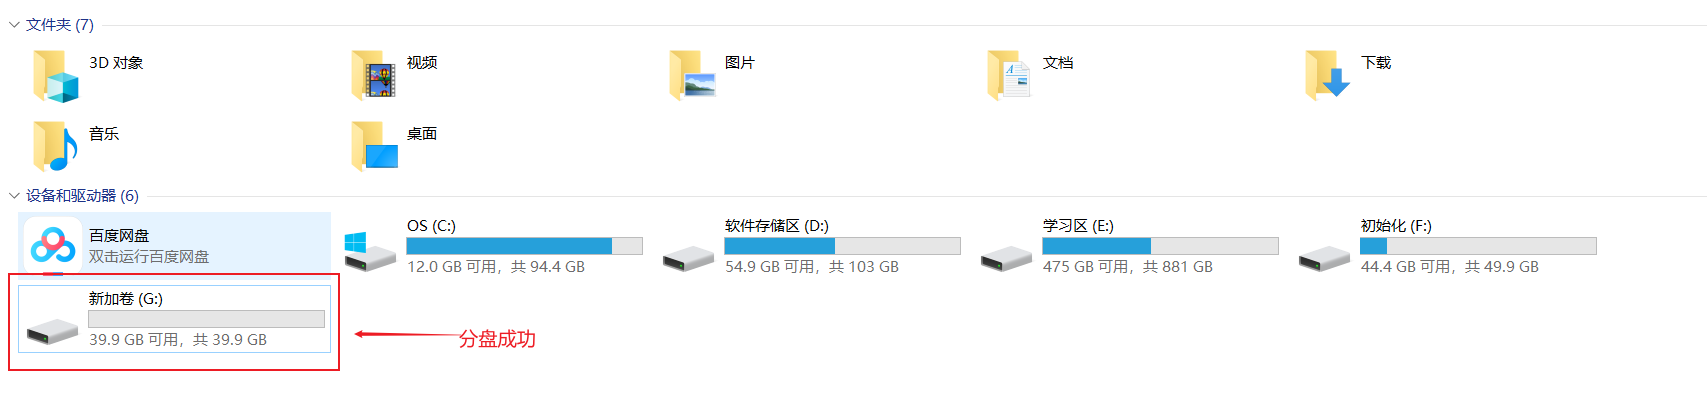Select the 文档 documents folder icon

(x=1009, y=75)
